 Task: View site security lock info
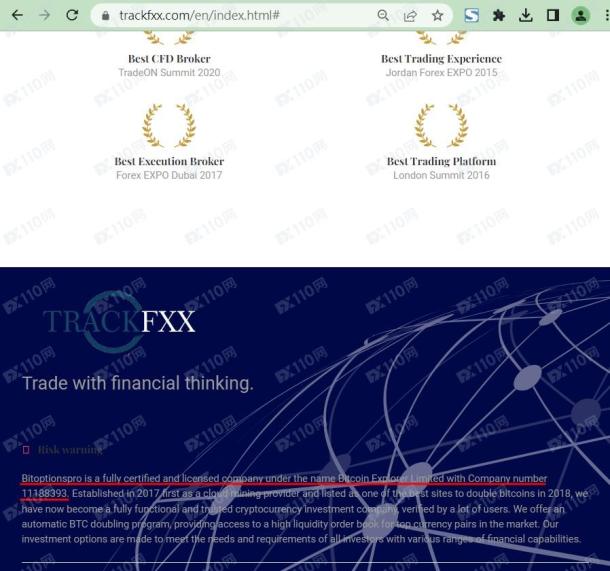click(105, 16)
